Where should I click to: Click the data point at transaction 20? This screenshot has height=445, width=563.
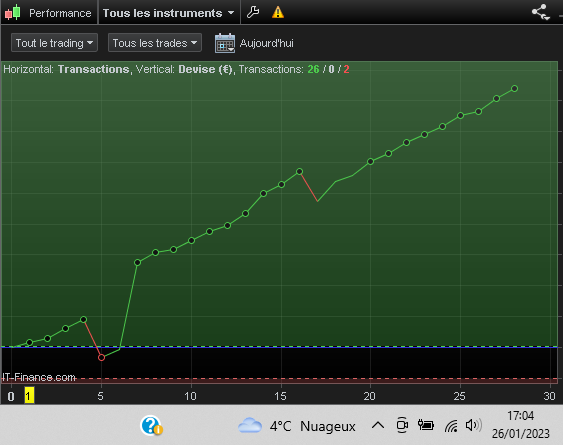(371, 162)
